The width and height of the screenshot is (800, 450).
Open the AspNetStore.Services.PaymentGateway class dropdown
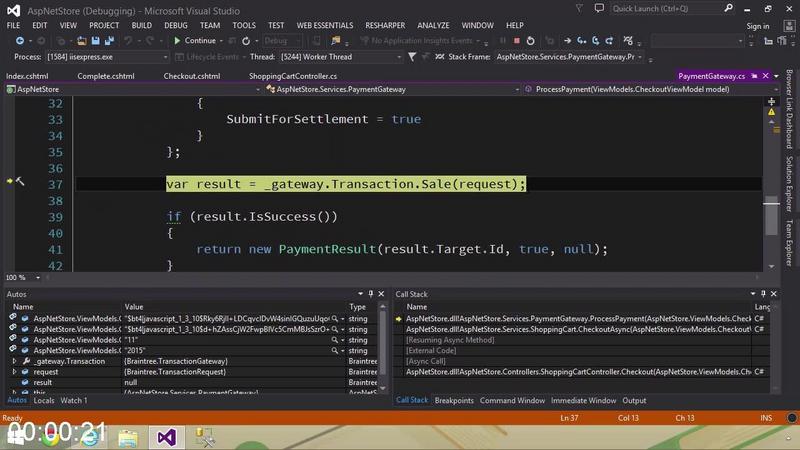coord(392,89)
